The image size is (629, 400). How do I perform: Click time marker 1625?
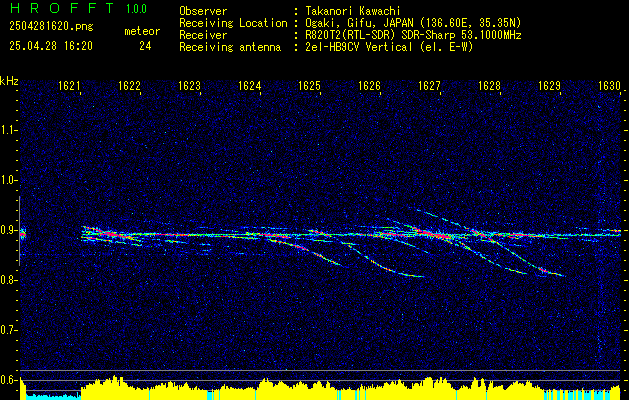309,85
